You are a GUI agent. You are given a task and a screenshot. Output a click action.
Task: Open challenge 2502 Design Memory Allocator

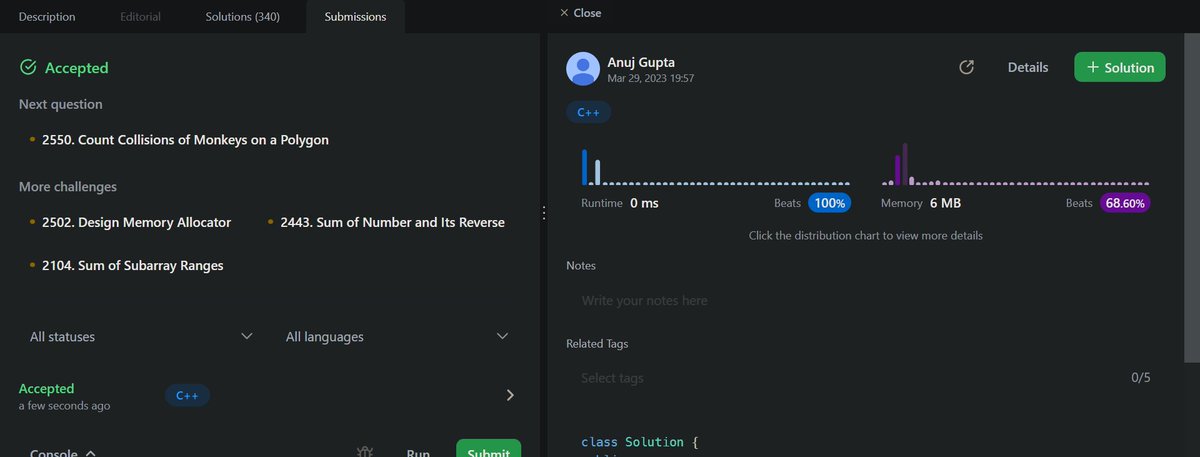(136, 222)
